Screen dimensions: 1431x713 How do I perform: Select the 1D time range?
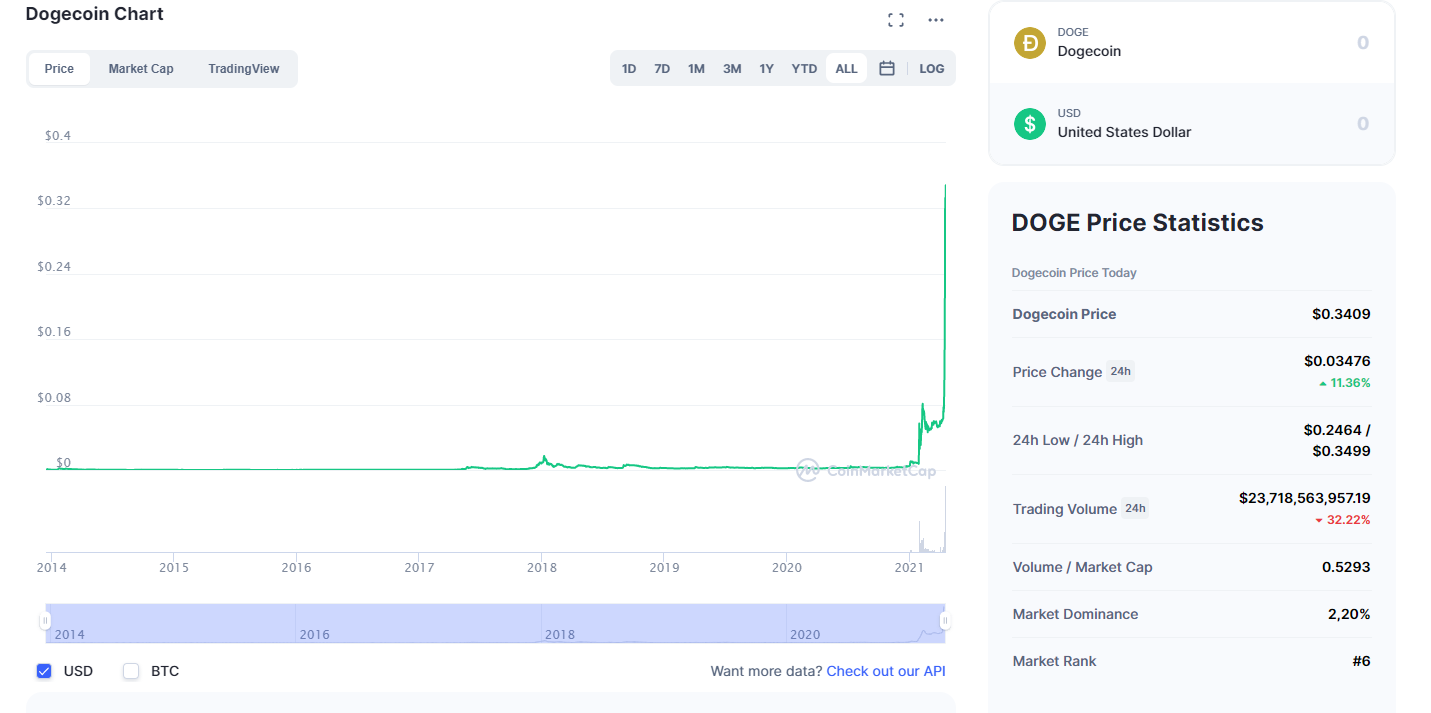click(x=629, y=69)
